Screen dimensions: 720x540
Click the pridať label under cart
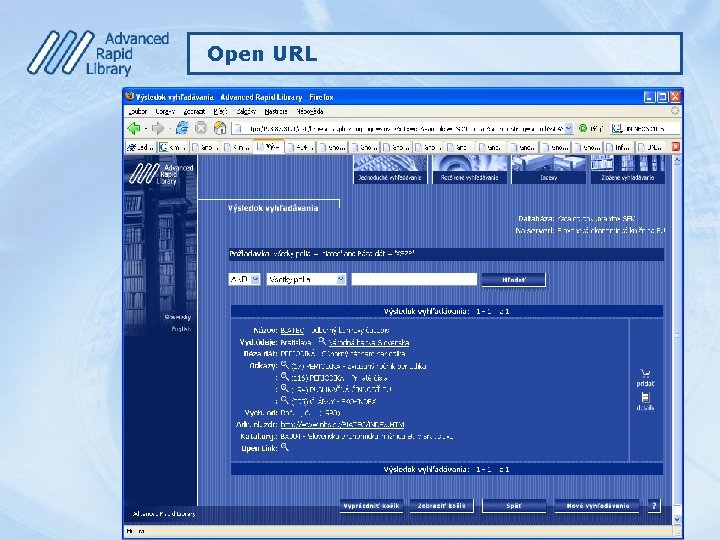tap(645, 383)
